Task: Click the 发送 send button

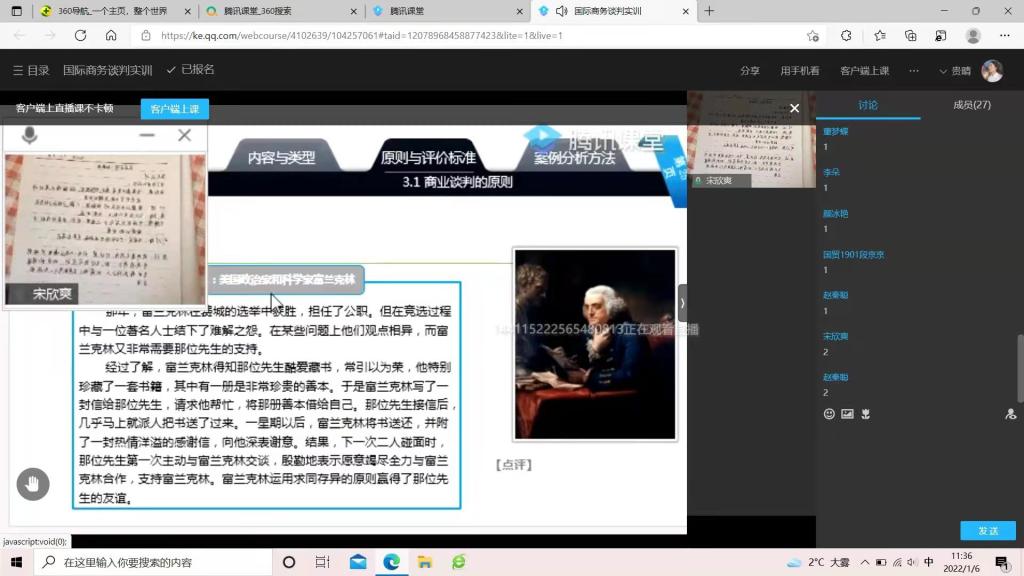Action: (987, 531)
